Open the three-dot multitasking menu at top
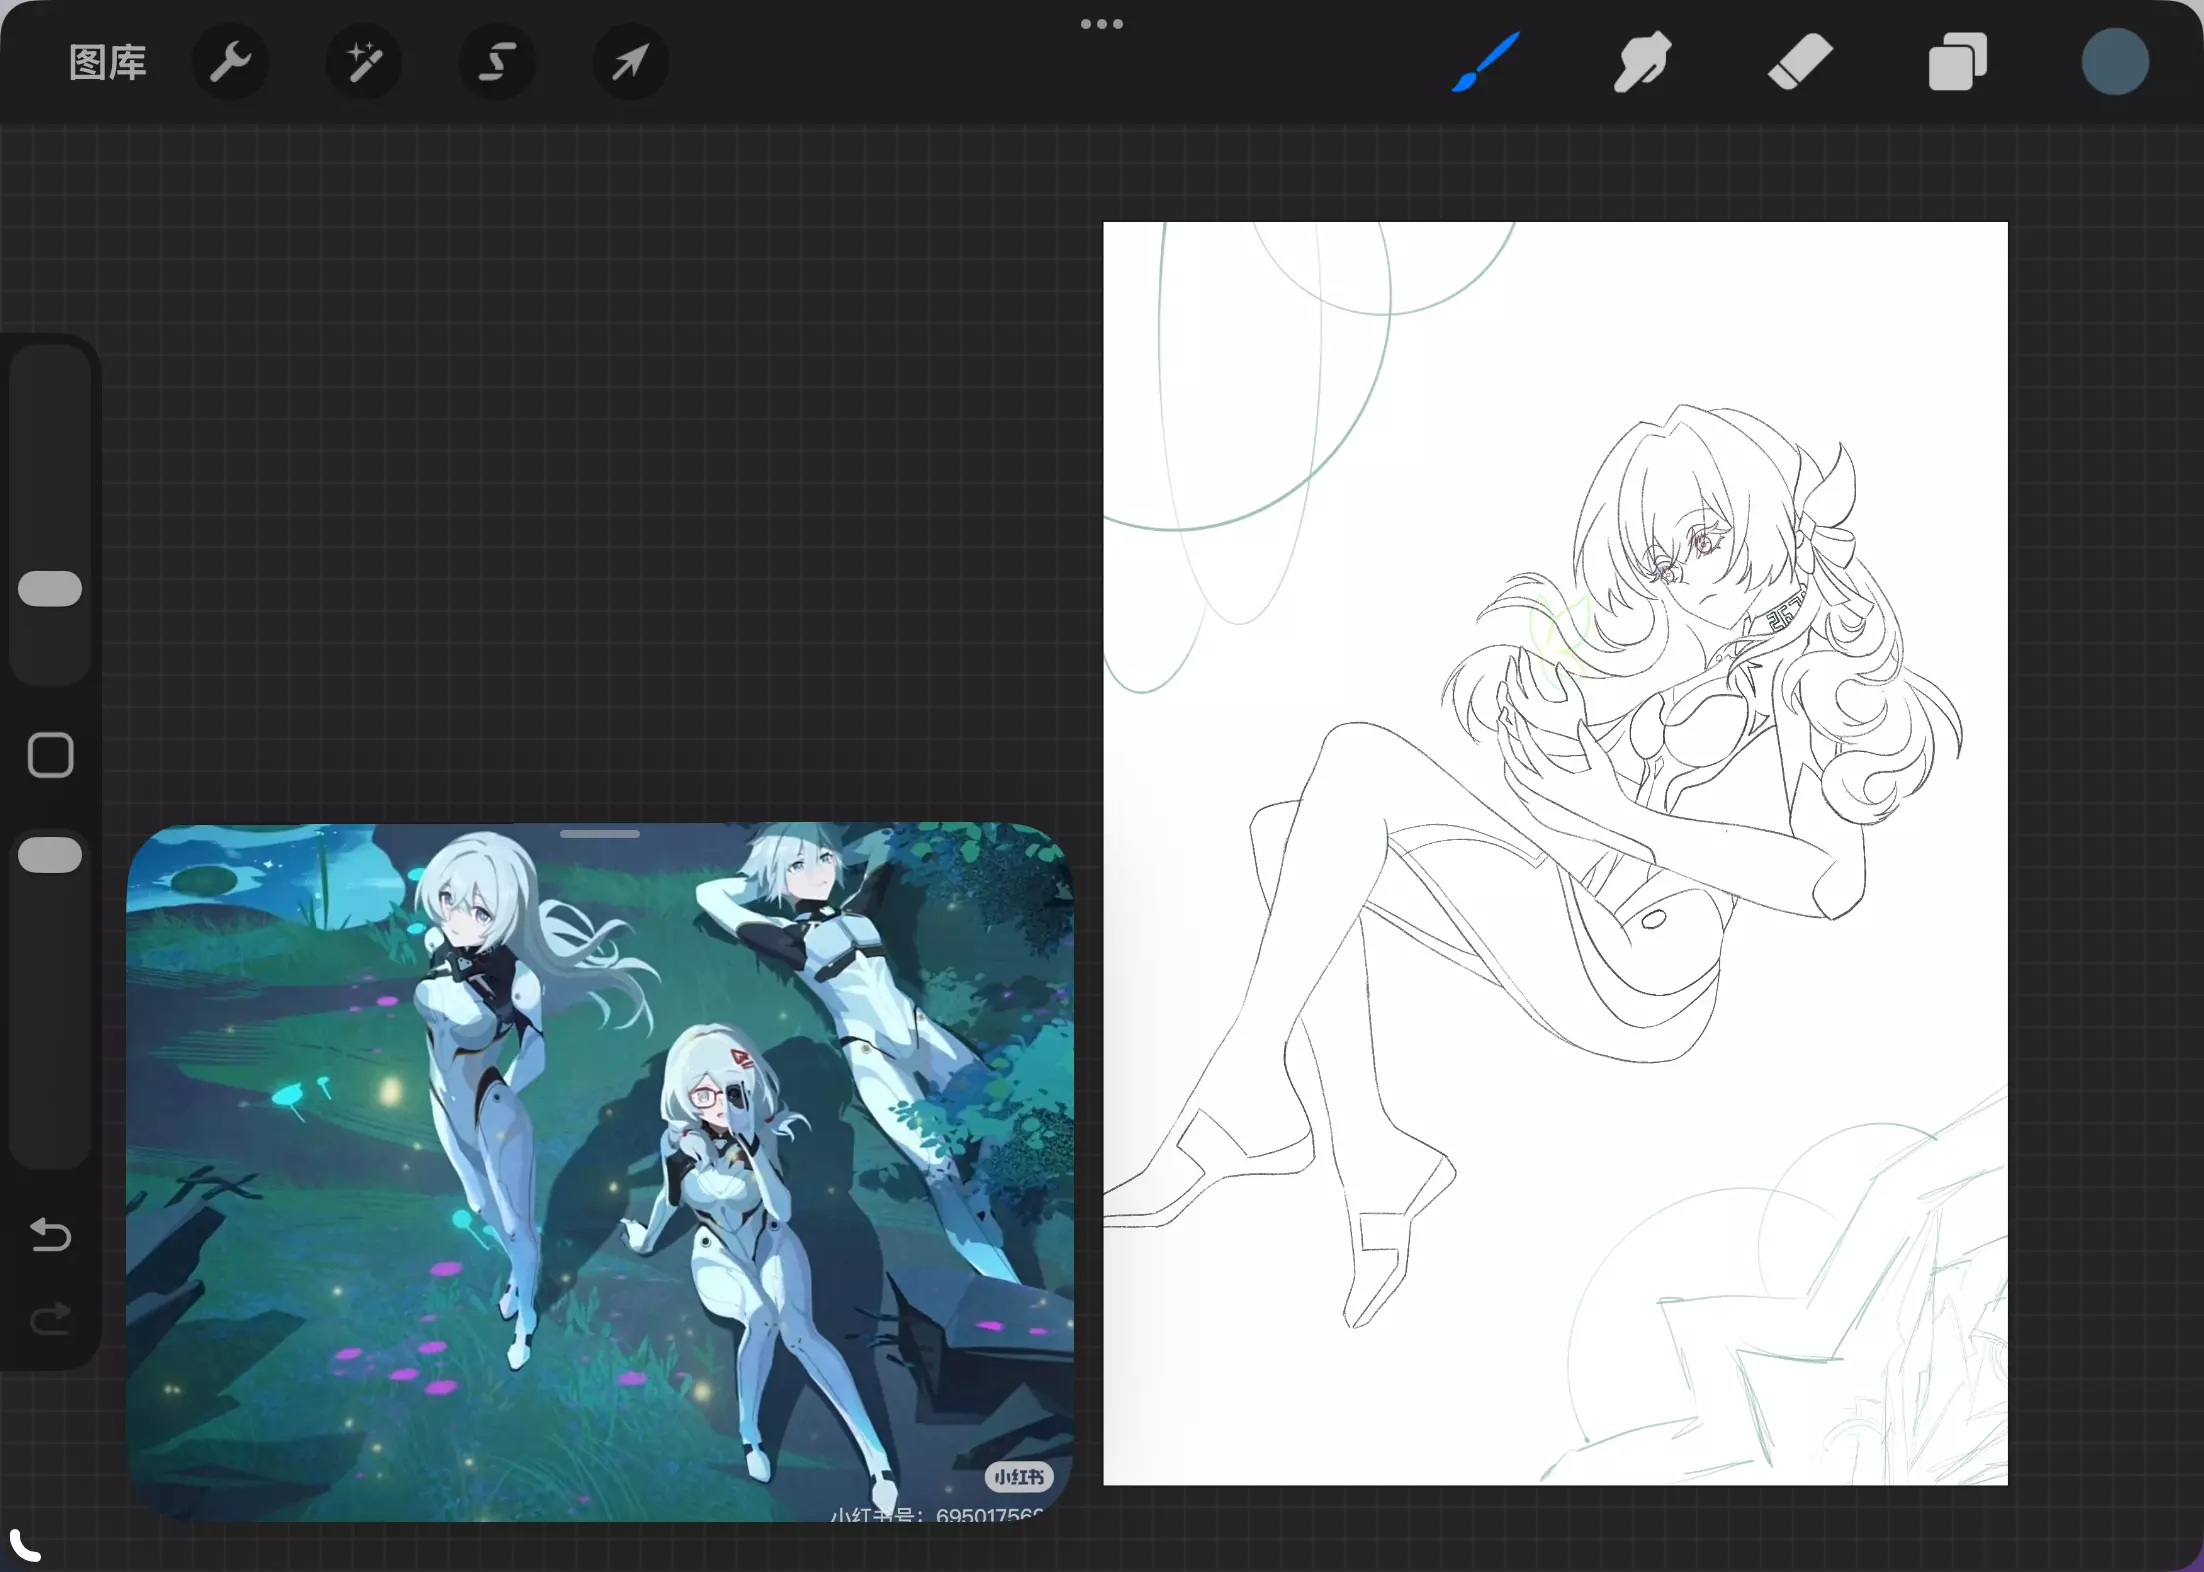 coord(1102,24)
